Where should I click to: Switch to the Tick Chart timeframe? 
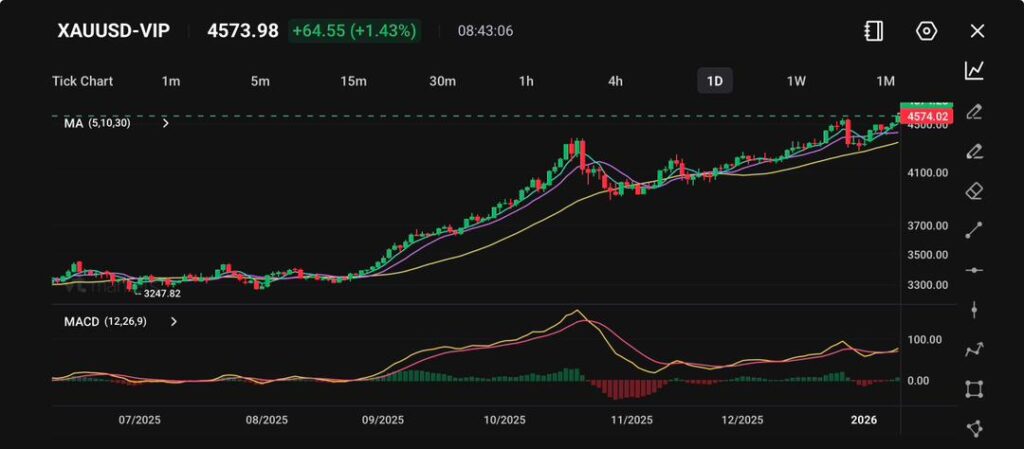(82, 81)
